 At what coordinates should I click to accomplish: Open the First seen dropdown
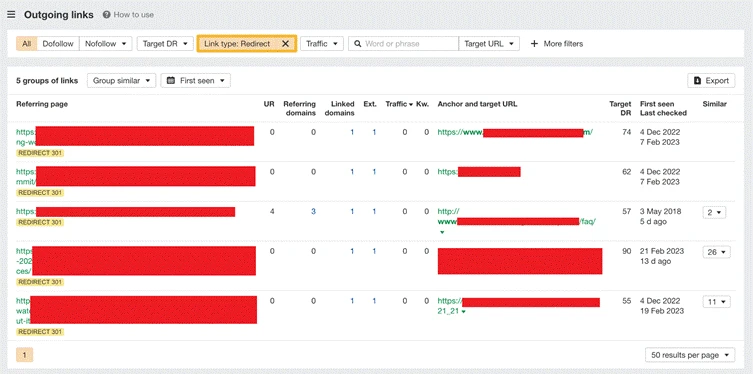point(195,81)
